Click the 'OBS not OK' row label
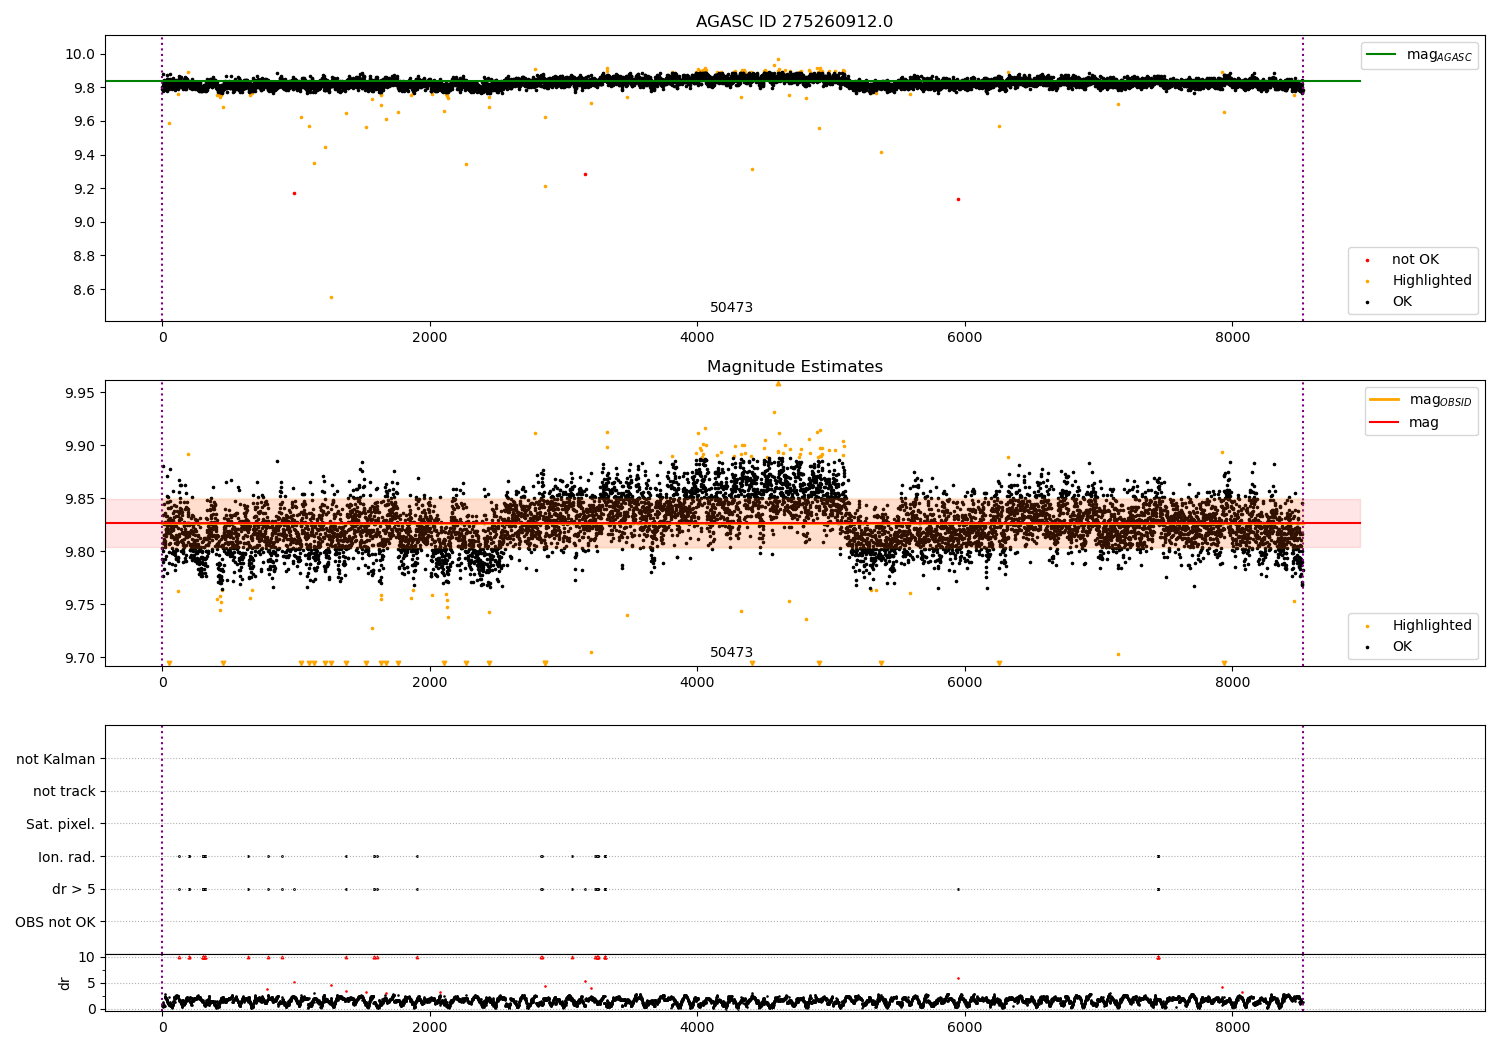 point(56,922)
